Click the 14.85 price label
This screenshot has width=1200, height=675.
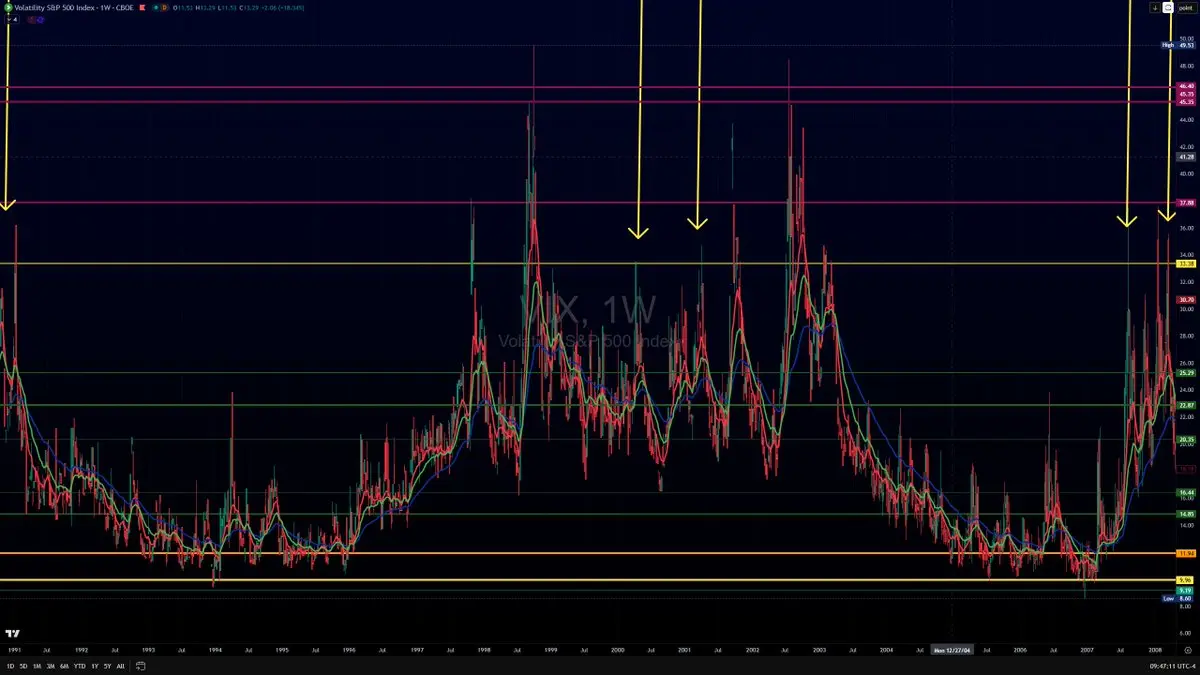[1187, 514]
